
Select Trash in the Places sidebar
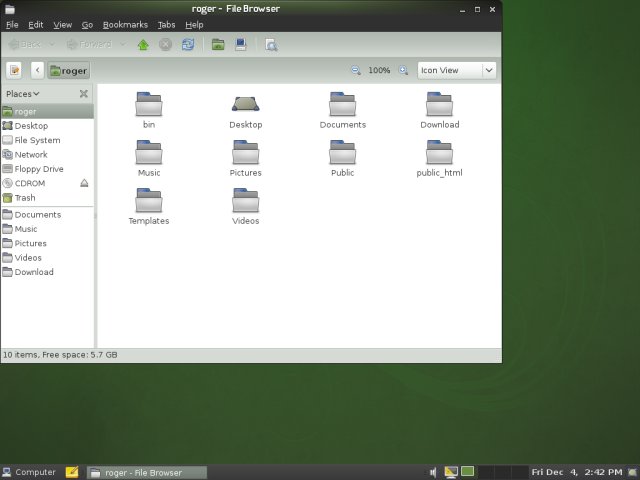point(24,198)
